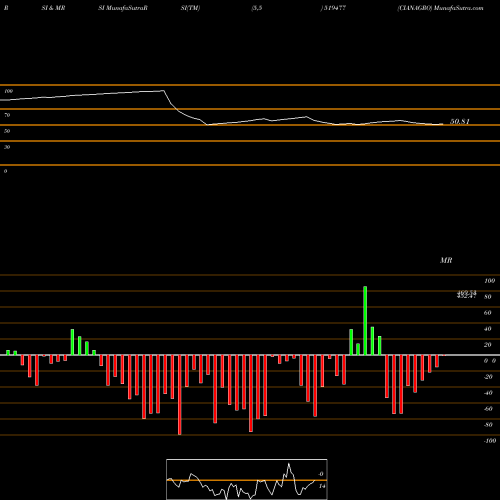Click the RSI axis label 30
This screenshot has width=500, height=500.
click(x=7, y=147)
